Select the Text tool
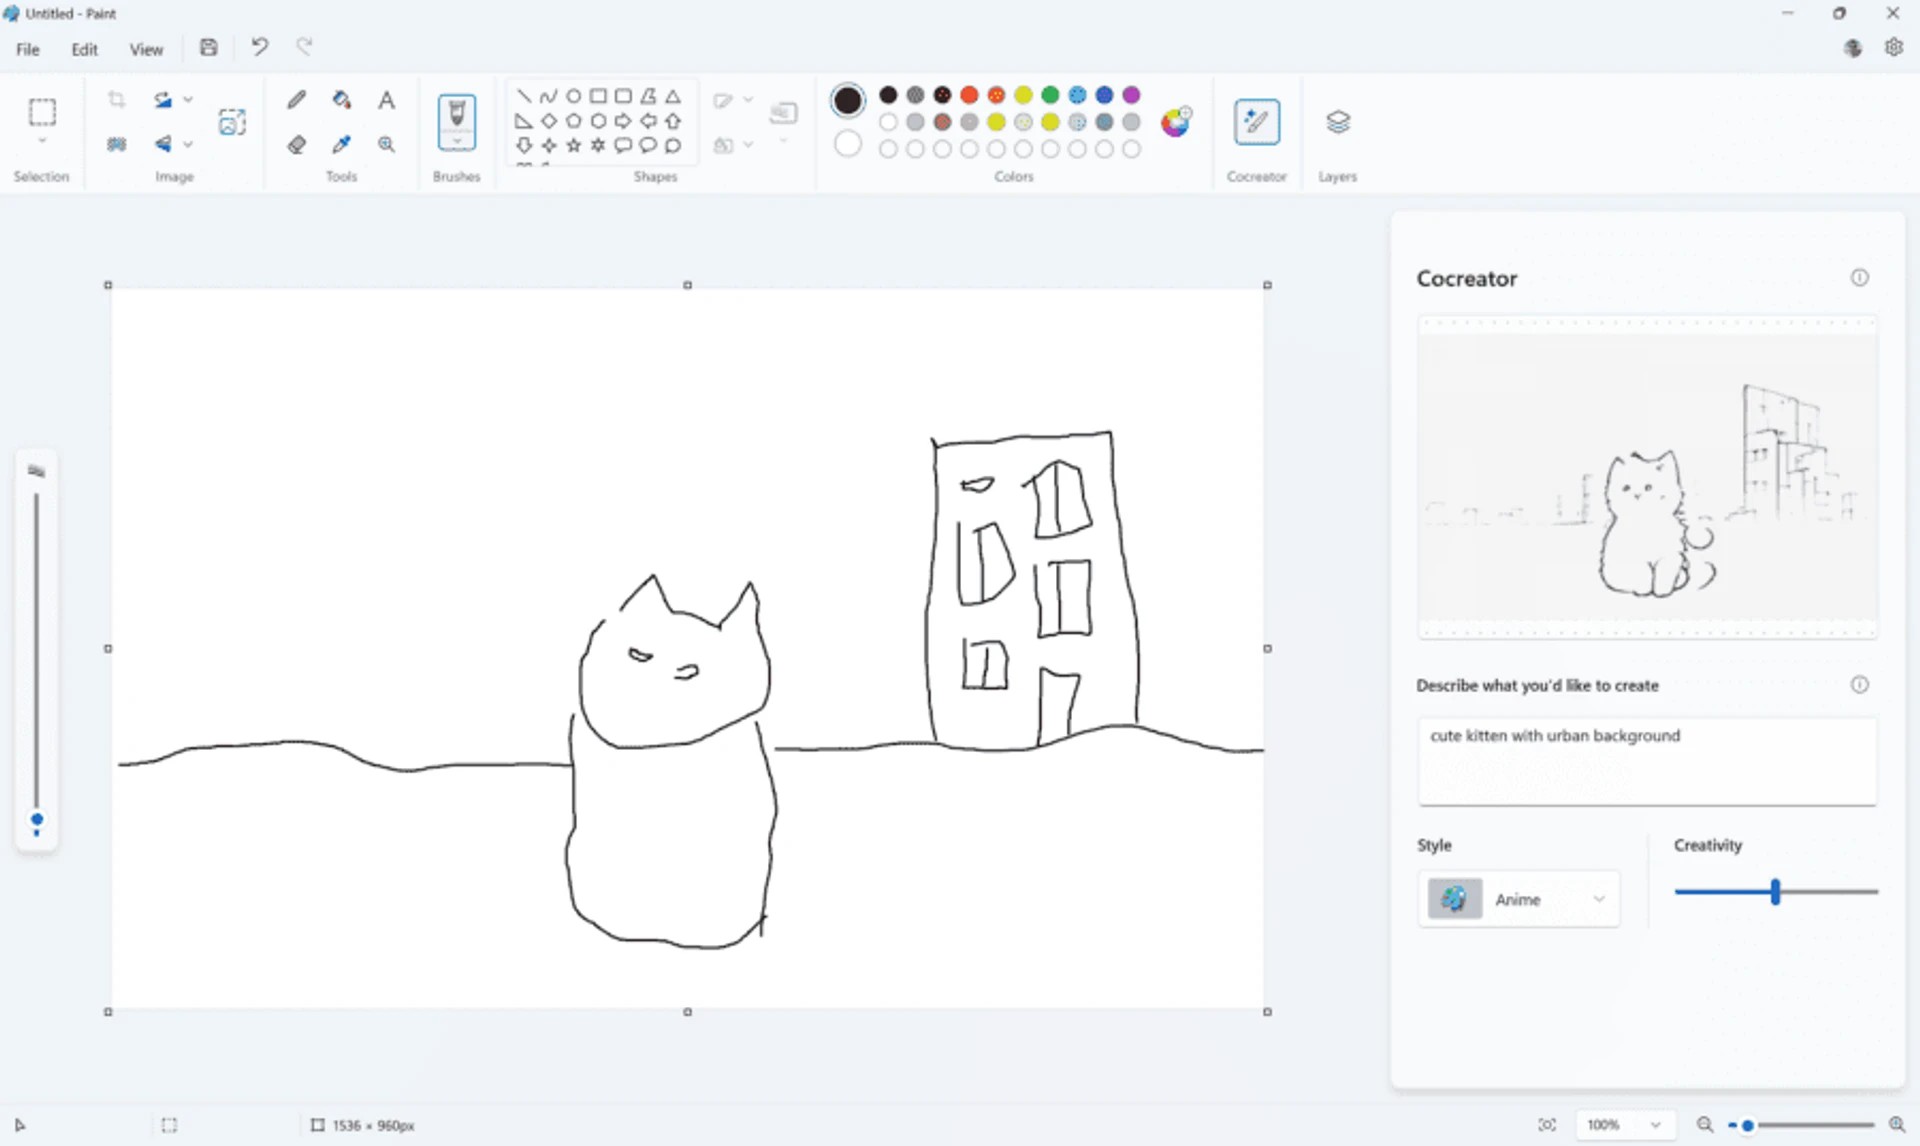 pyautogui.click(x=386, y=100)
